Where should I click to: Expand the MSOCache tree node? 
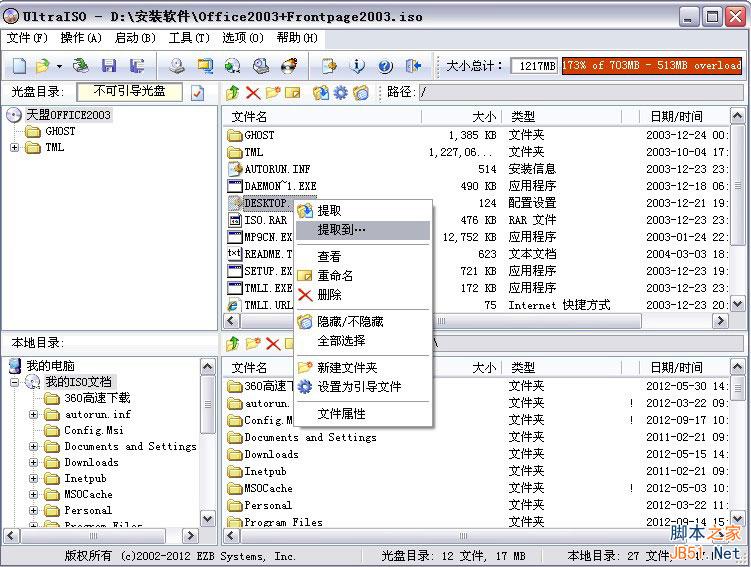34,494
